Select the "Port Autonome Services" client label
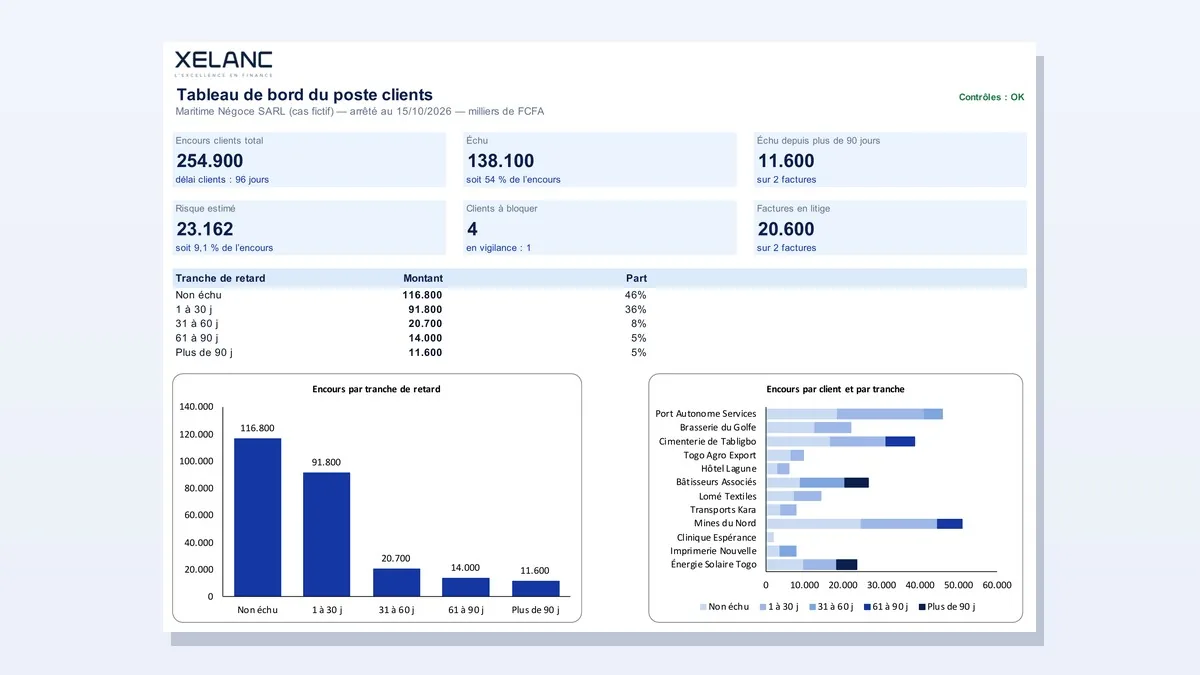The width and height of the screenshot is (1200, 675). (706, 414)
